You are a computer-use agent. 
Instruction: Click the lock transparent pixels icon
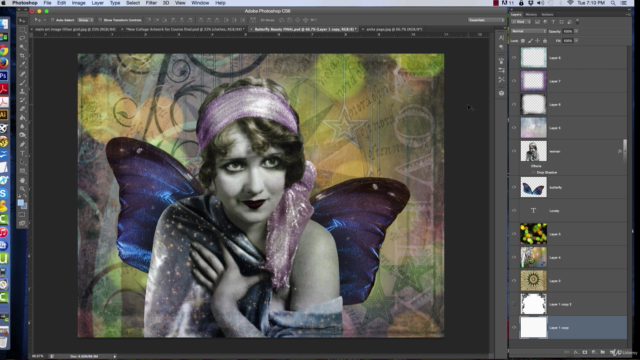click(523, 41)
